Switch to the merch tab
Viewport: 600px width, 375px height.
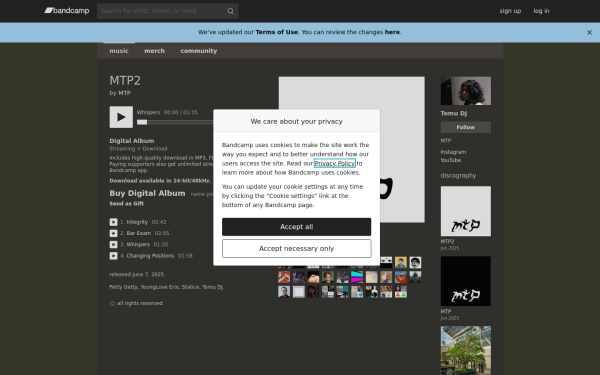pyautogui.click(x=154, y=51)
